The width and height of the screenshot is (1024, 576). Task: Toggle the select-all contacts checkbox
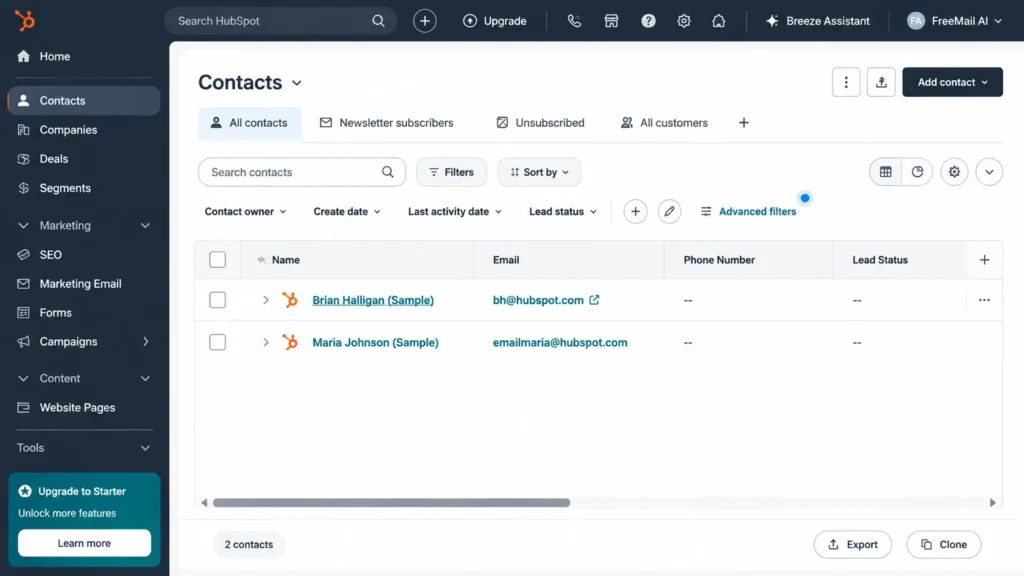(217, 260)
